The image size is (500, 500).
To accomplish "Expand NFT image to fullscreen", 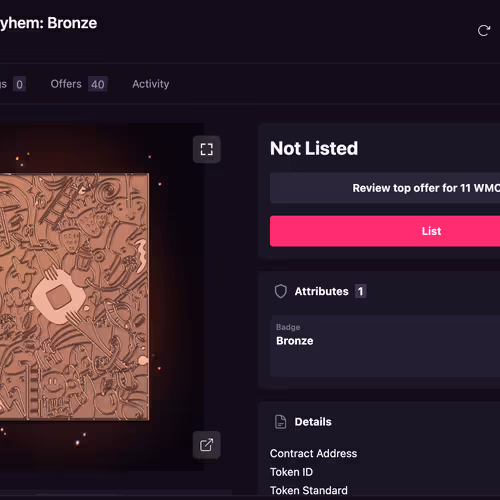I will (207, 149).
